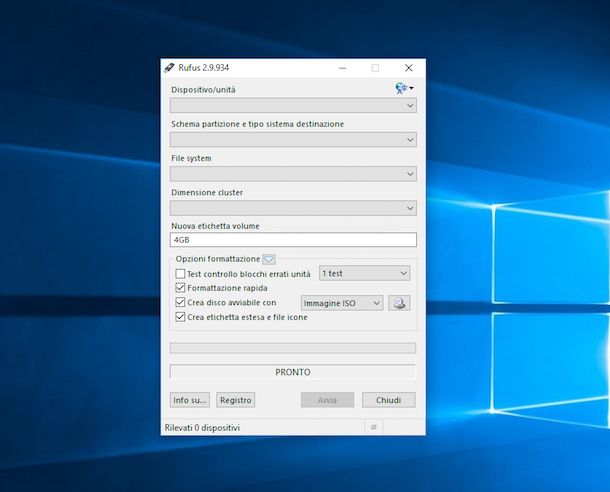The height and width of the screenshot is (492, 610).
Task: Toggle advanced options arrow beside Opzioni formattazione
Action: point(269,259)
